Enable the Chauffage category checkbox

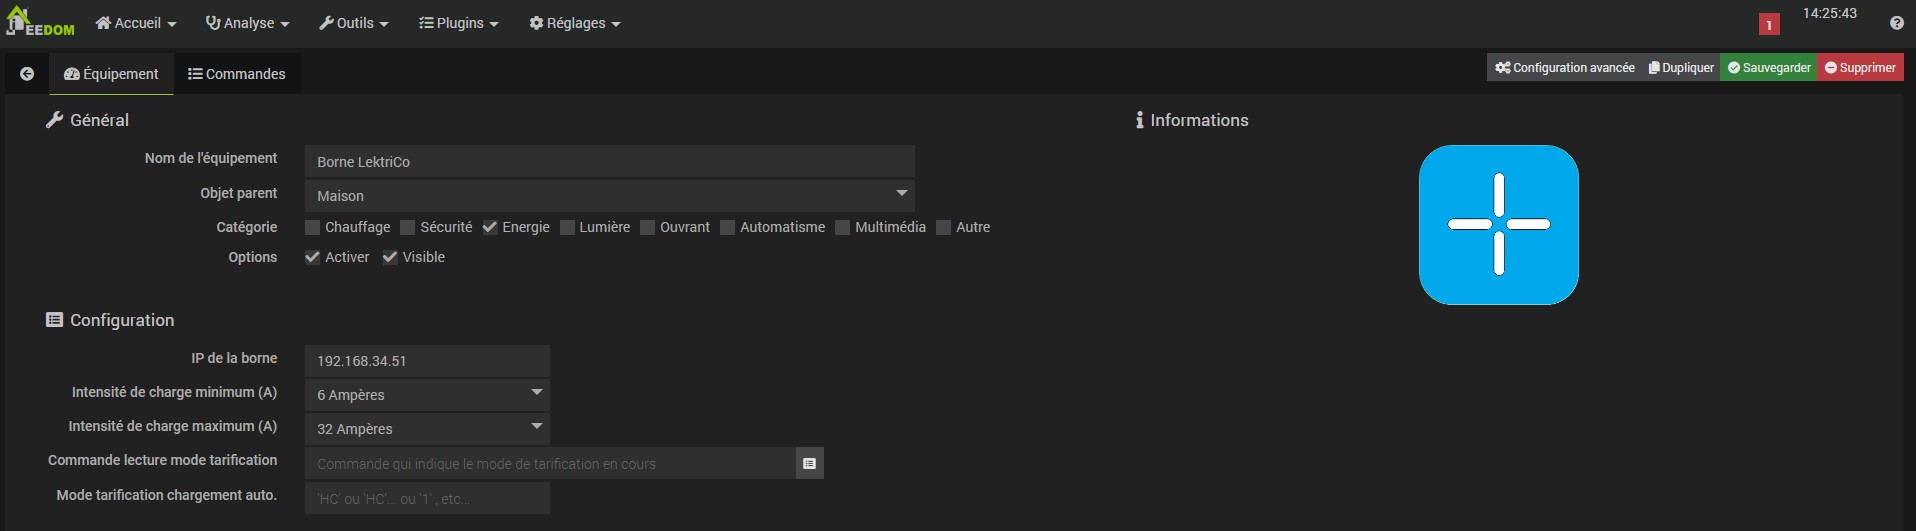point(313,227)
